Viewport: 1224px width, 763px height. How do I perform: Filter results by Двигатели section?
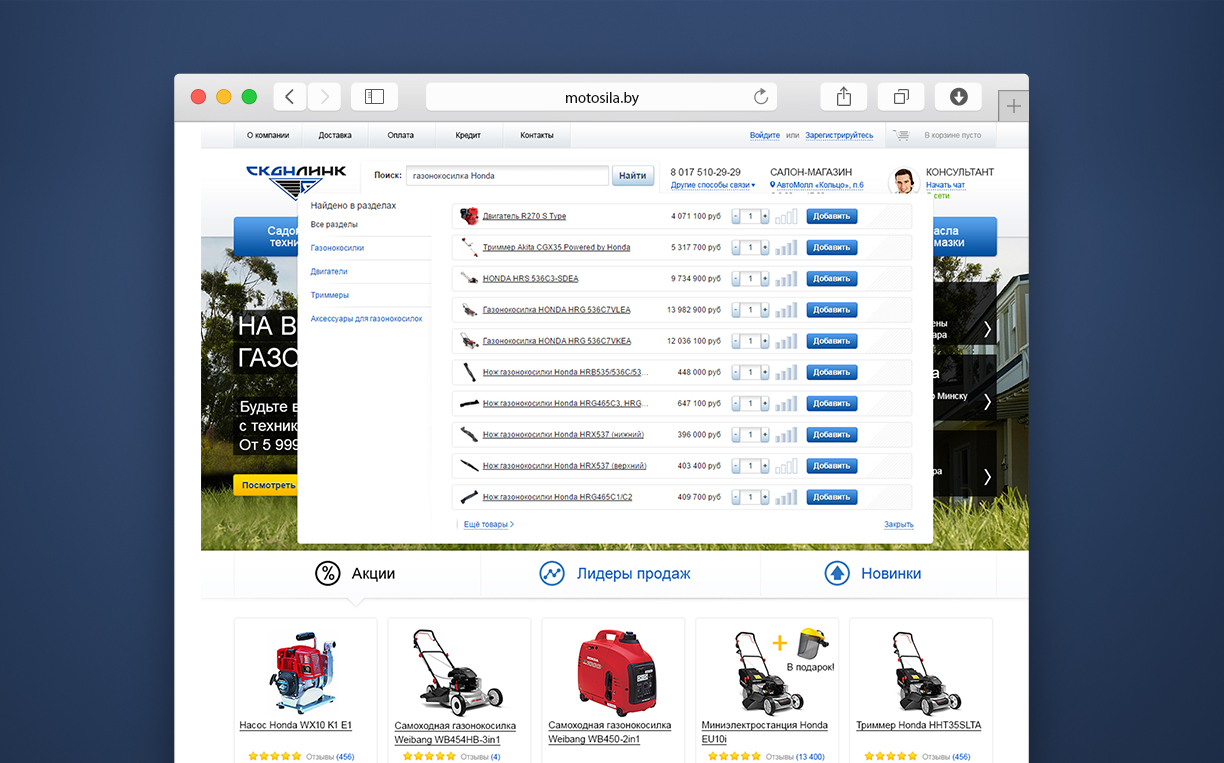point(329,271)
